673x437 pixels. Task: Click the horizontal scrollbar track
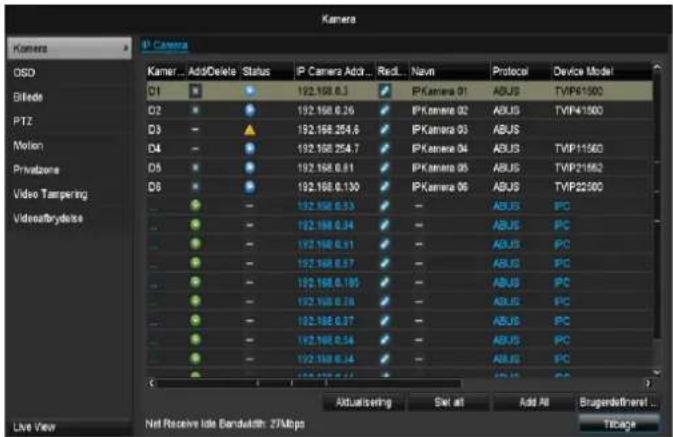(309, 383)
